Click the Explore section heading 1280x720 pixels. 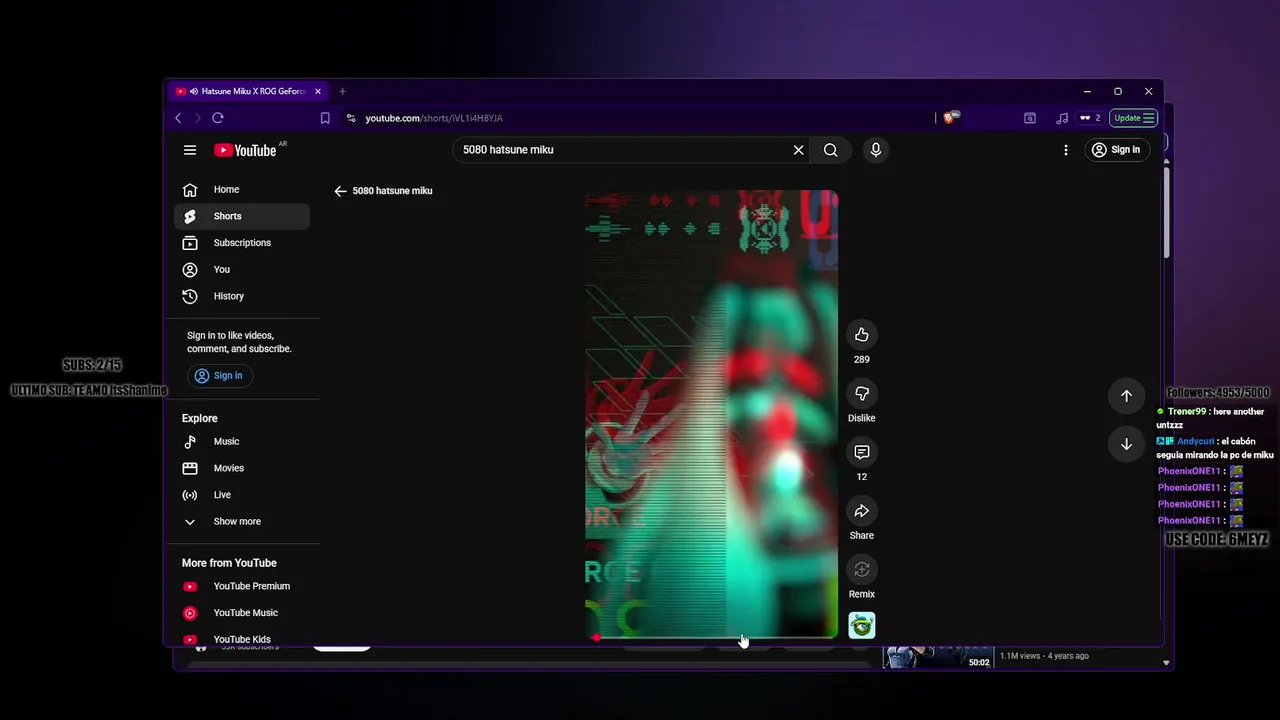pyautogui.click(x=199, y=418)
